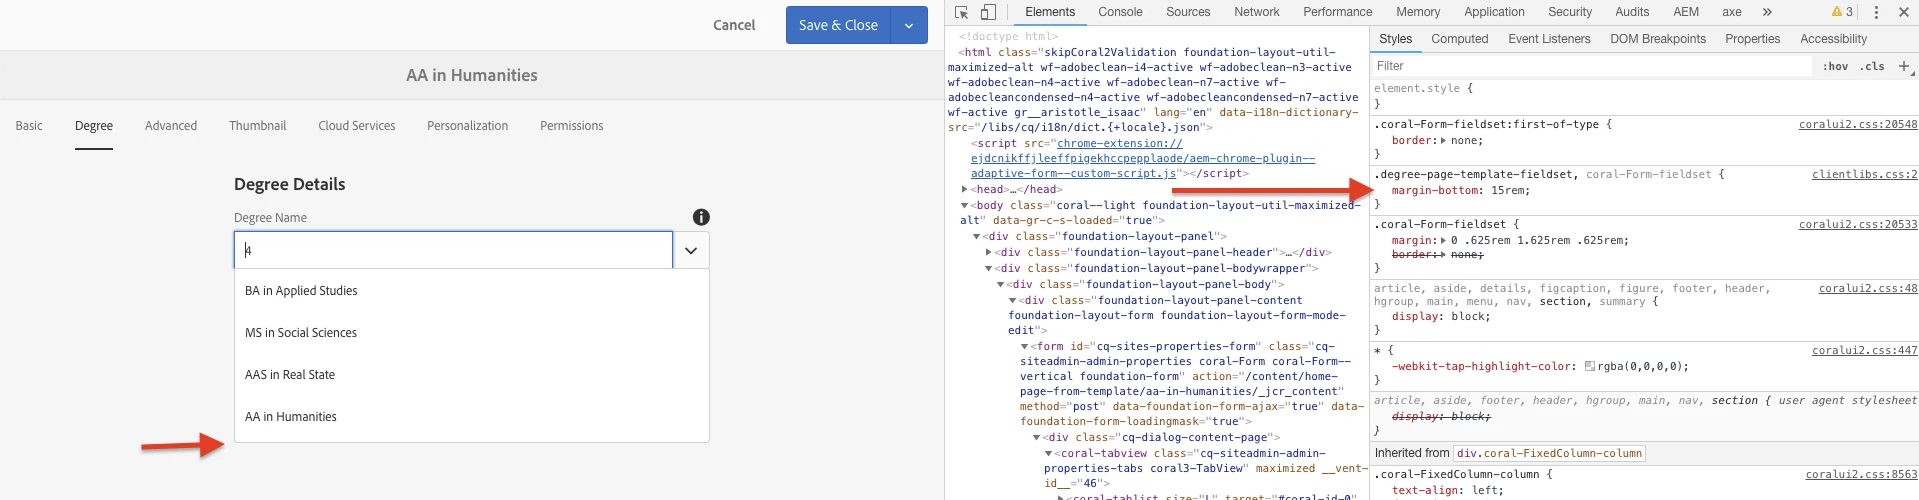Select the Elements DevTools tab
1919x500 pixels.
[1050, 12]
